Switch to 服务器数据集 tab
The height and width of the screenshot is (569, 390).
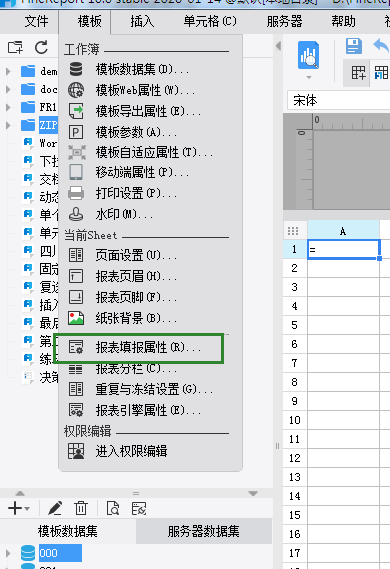tap(204, 531)
